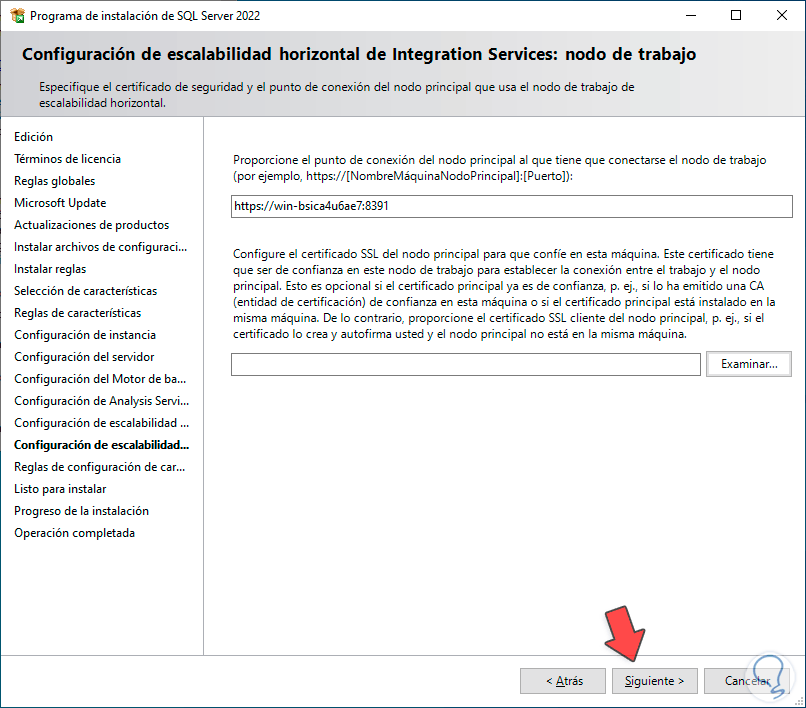Click the SQL Server installer title bar icon

[x=17, y=15]
